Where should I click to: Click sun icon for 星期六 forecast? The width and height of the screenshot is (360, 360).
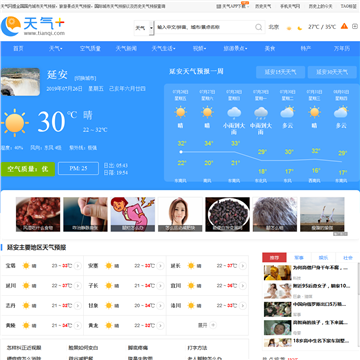click(207, 112)
